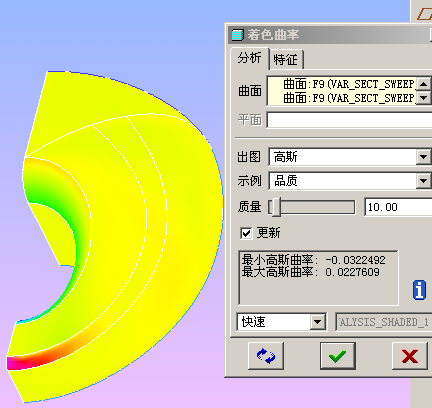This screenshot has width=432, height=408.
Task: Confirm with the green checkmark button
Action: click(338, 356)
